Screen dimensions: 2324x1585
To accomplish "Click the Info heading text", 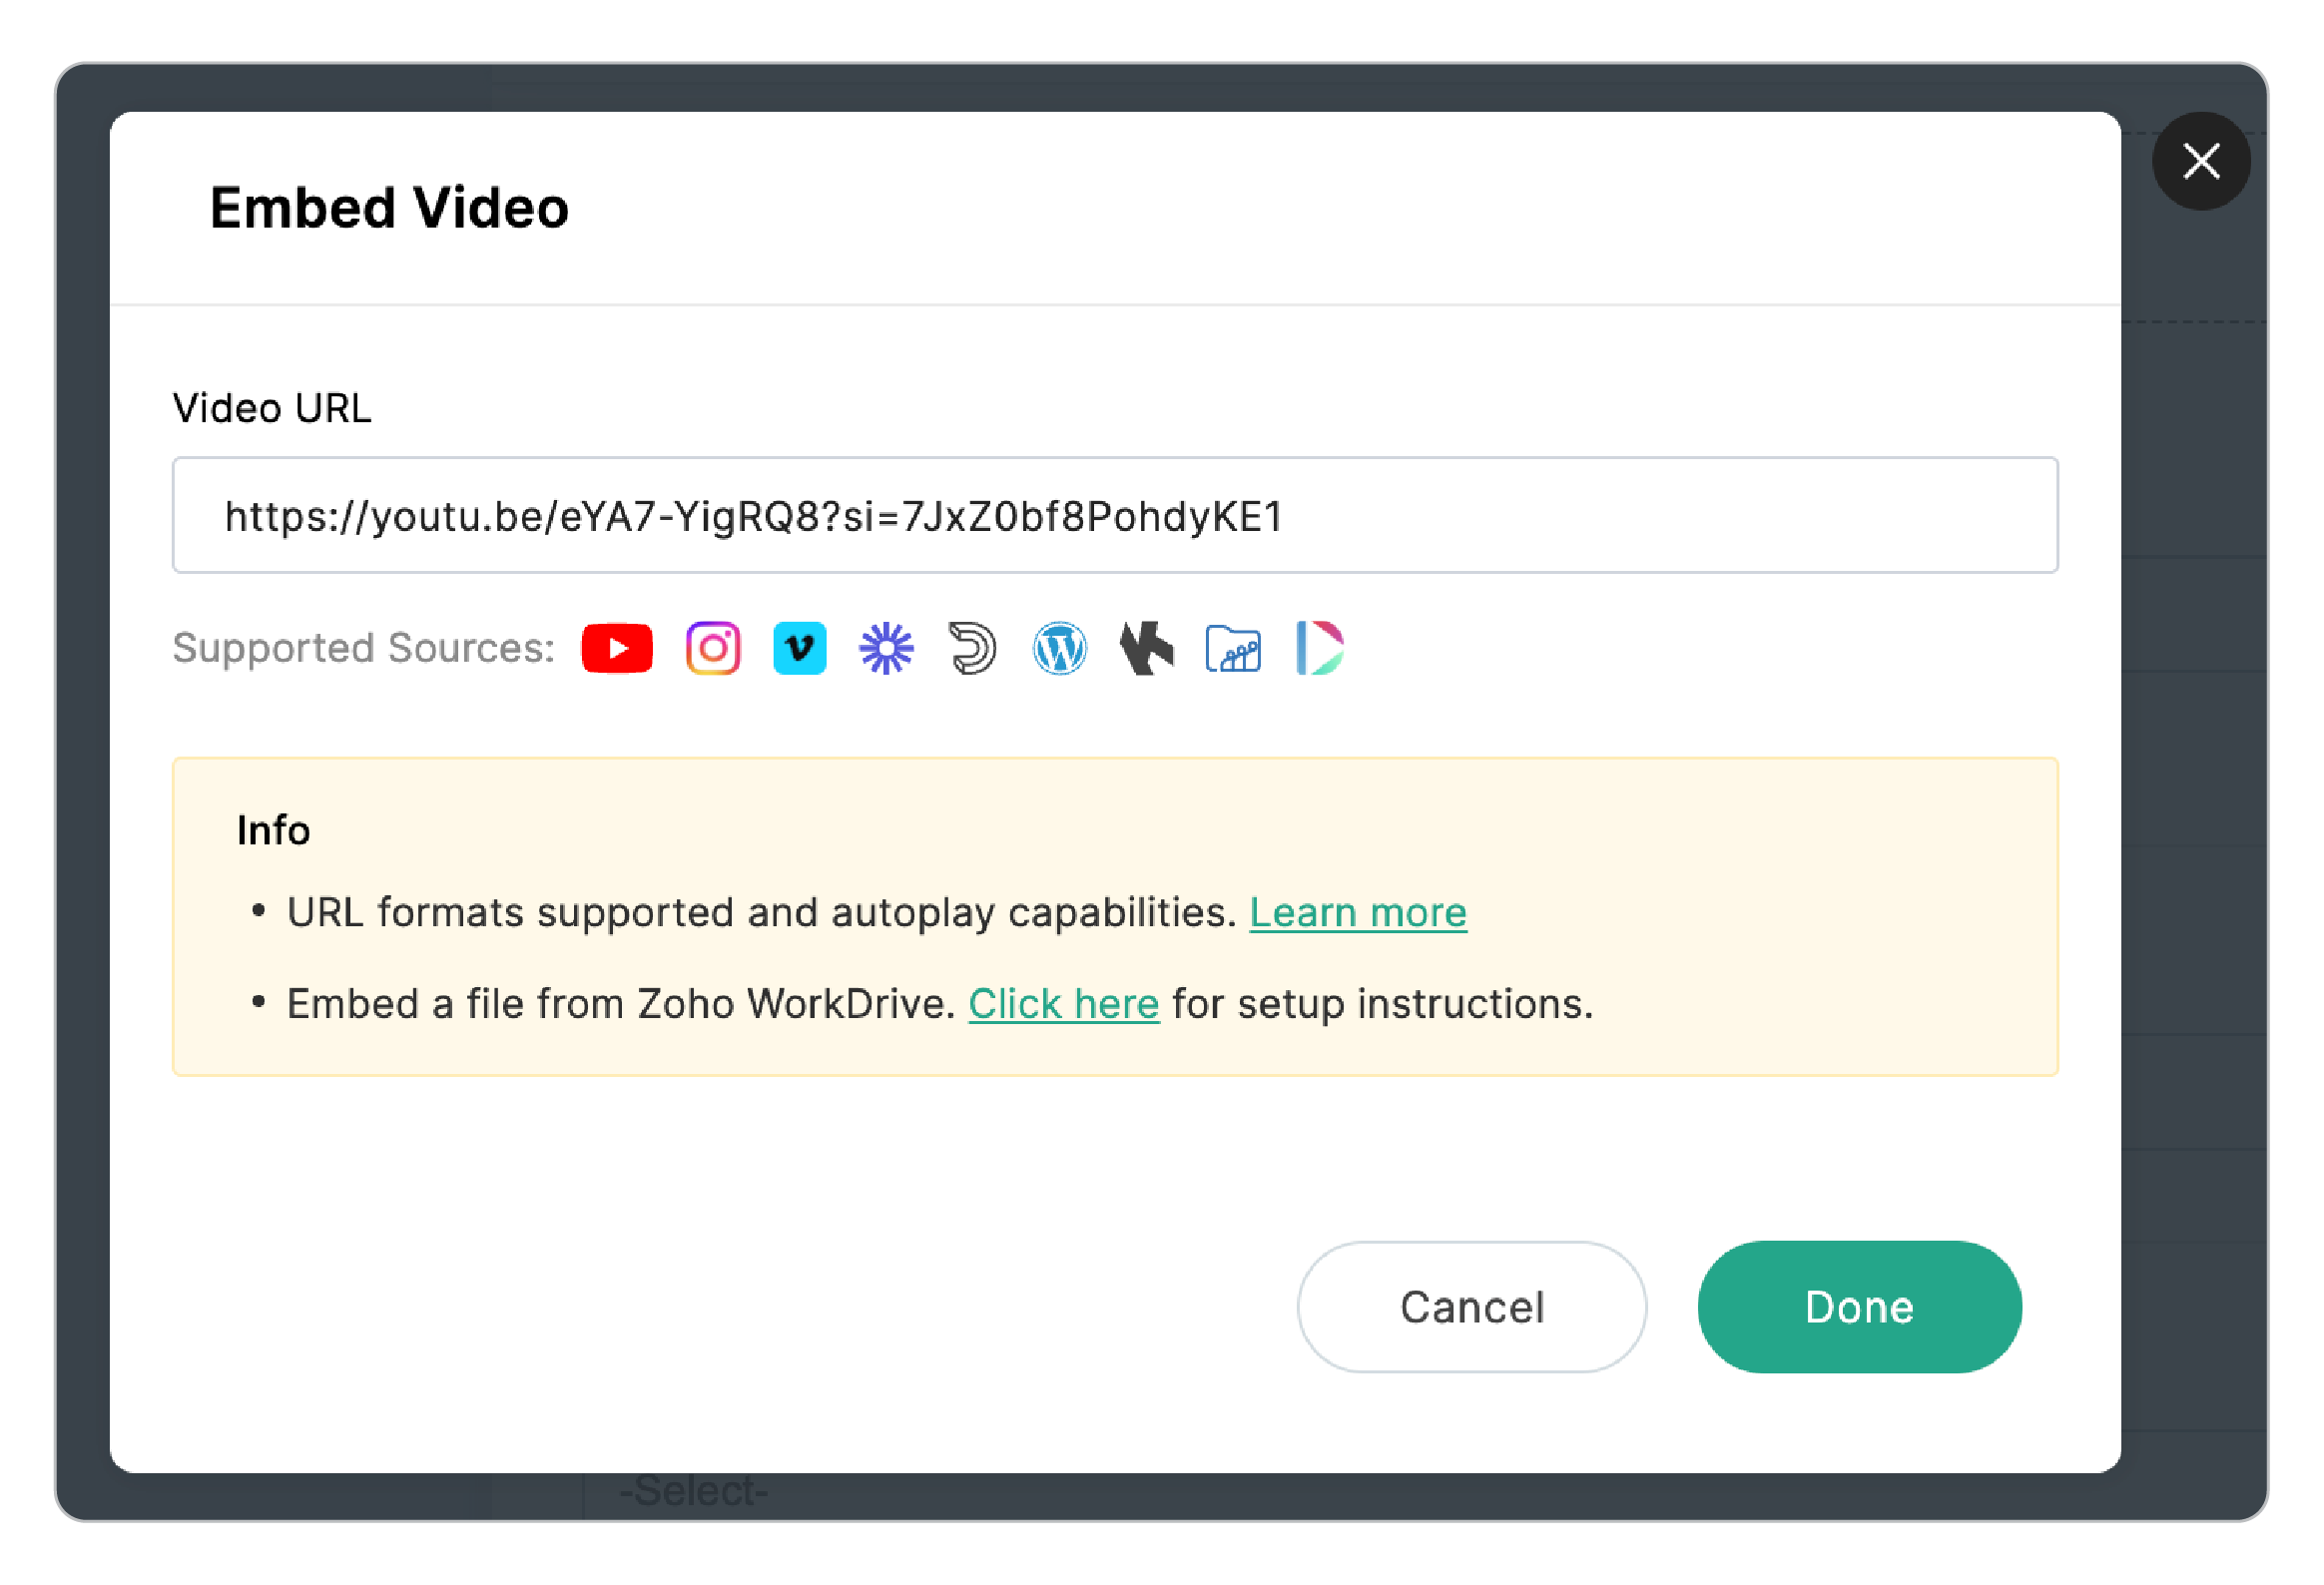I will [273, 831].
